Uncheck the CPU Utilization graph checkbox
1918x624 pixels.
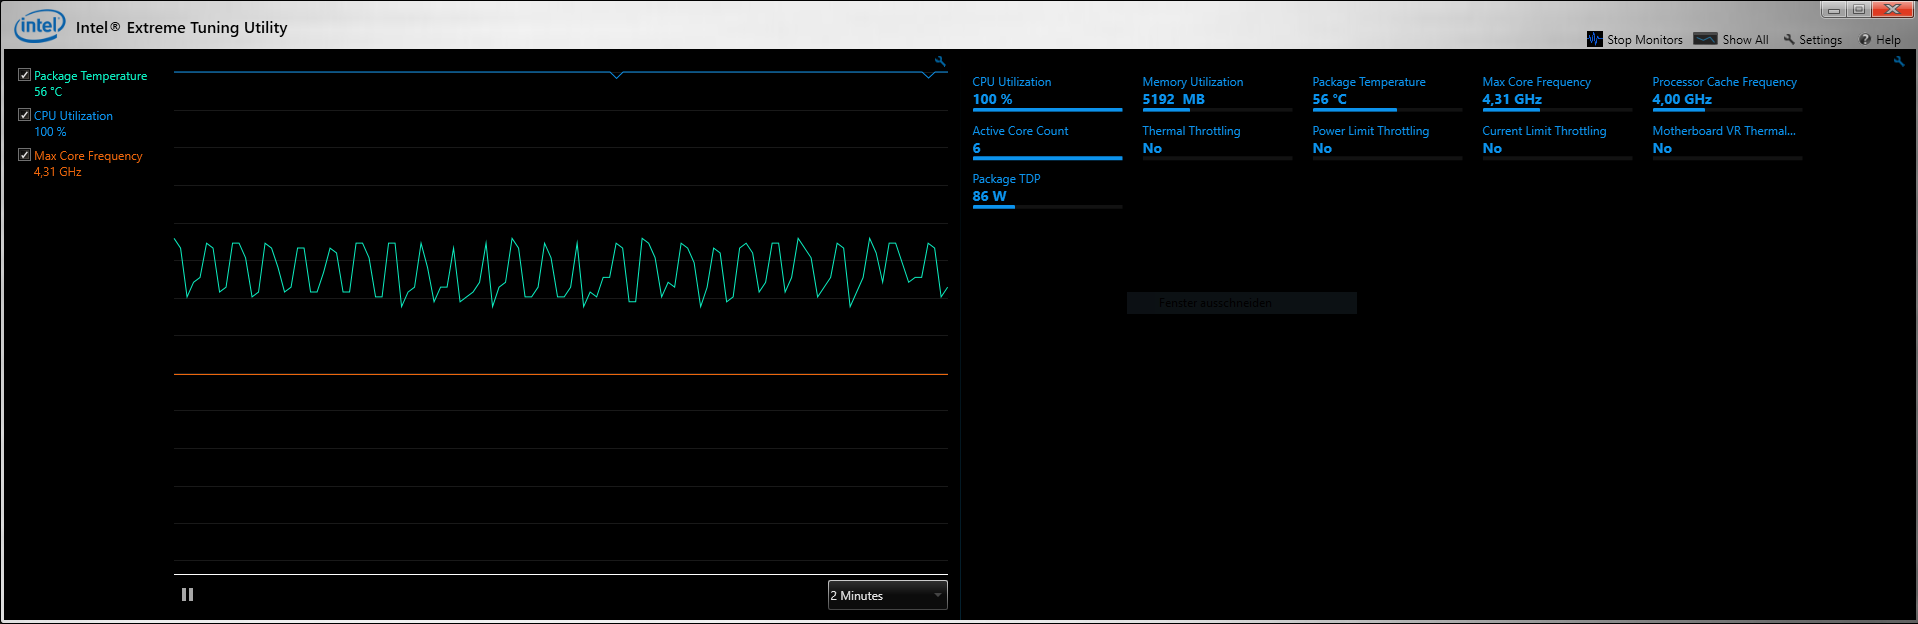coord(24,115)
